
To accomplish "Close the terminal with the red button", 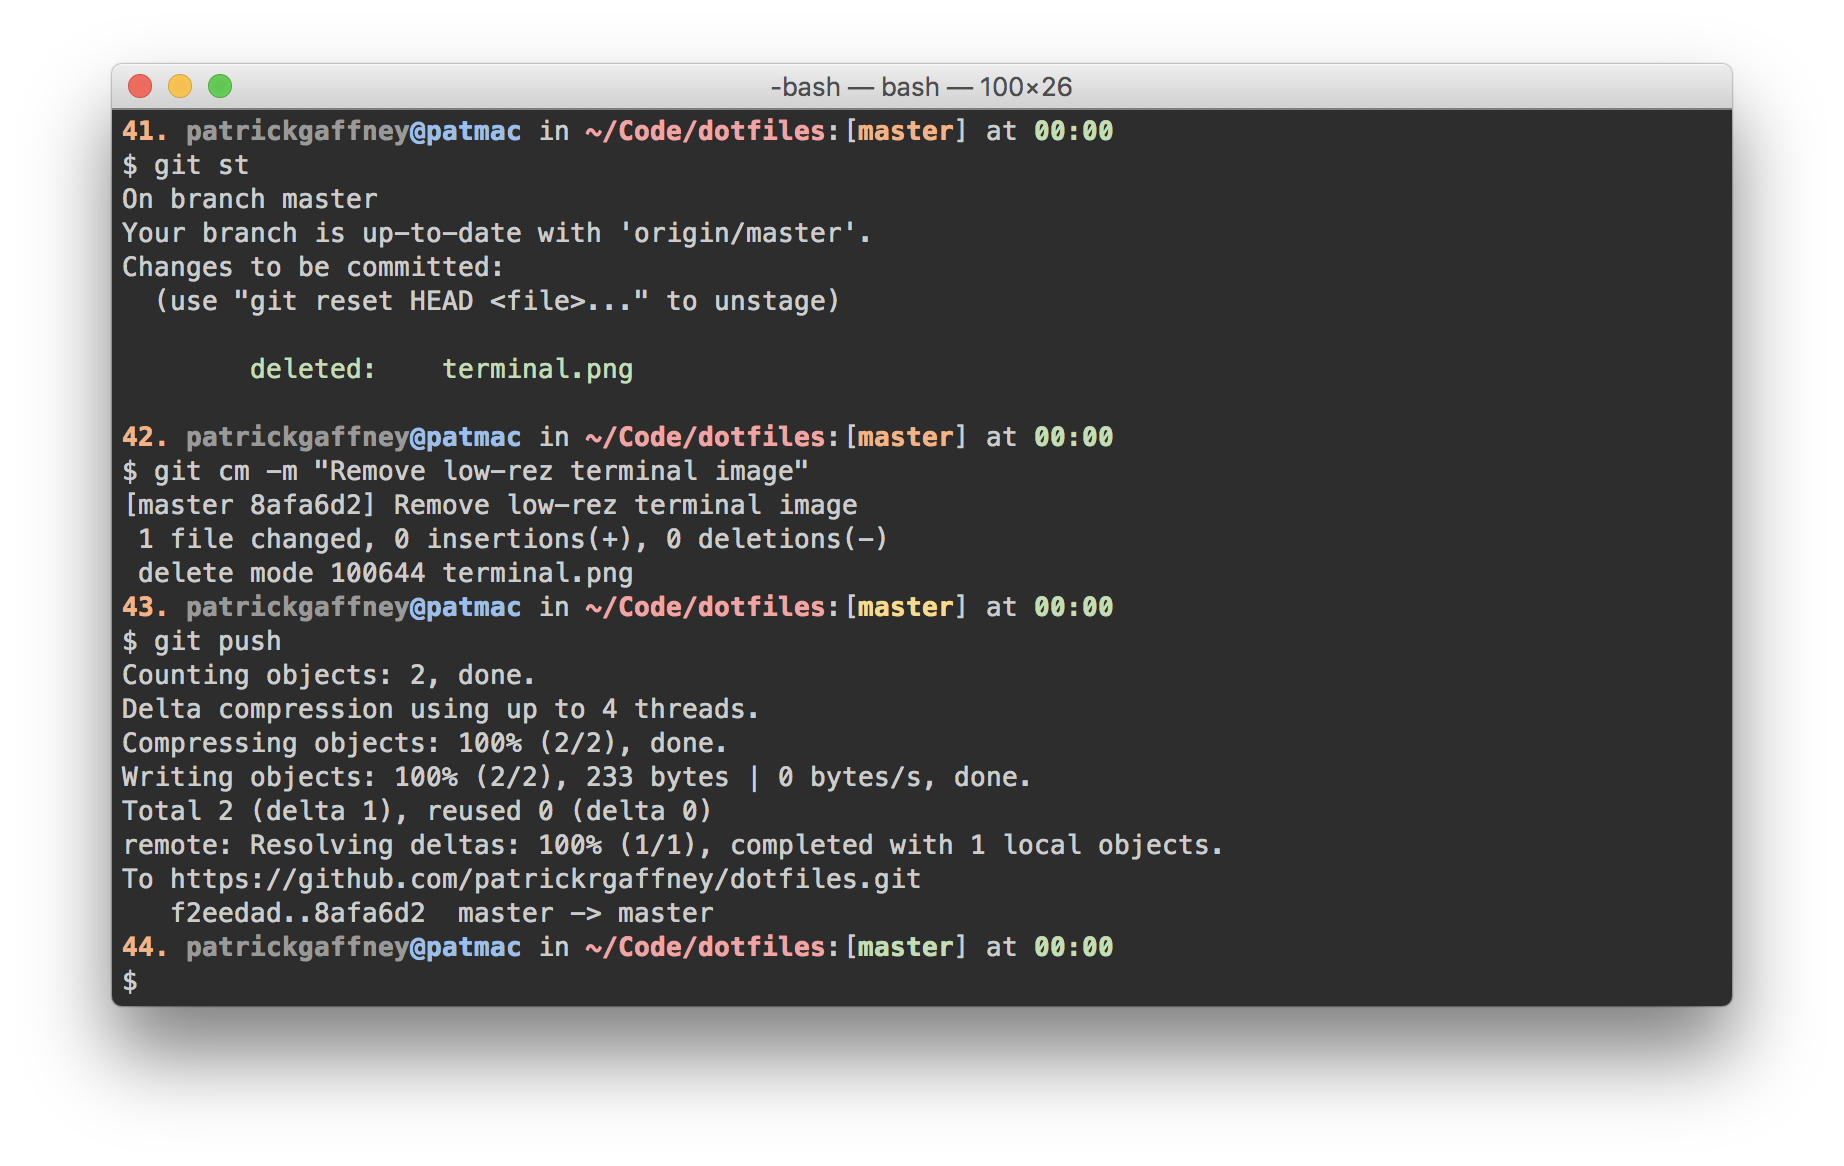I will tap(140, 87).
